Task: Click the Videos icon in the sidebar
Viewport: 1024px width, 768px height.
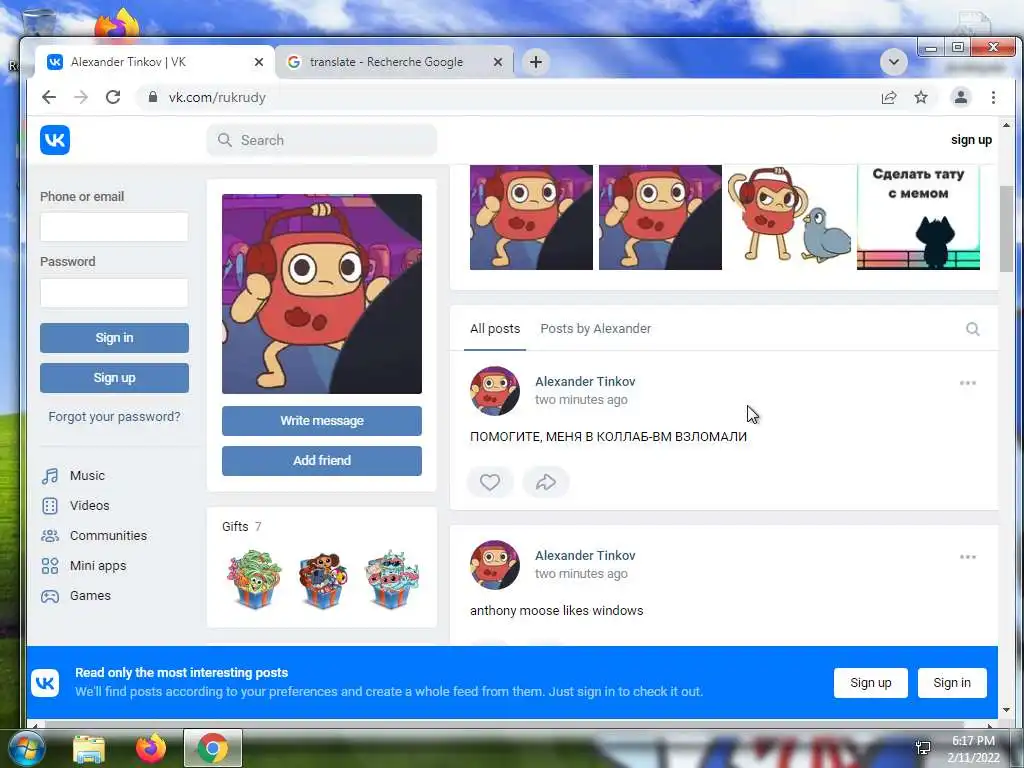Action: [50, 505]
